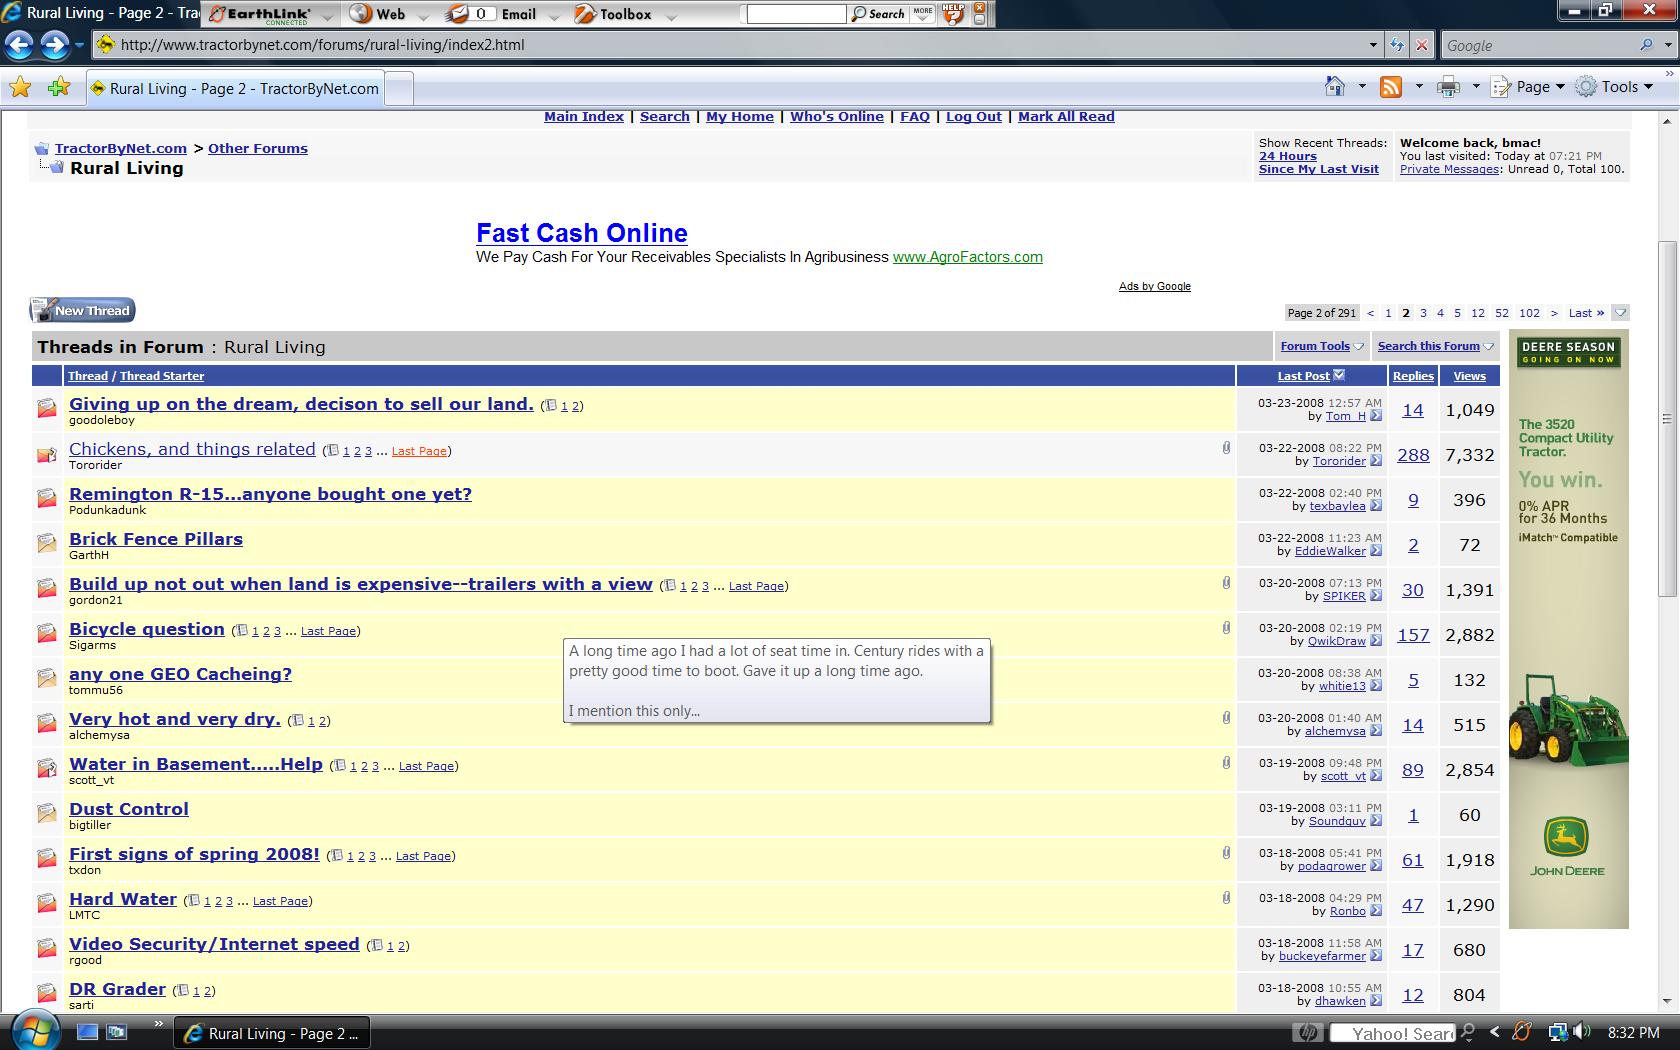Expand the Search this Forum dropdown
The height and width of the screenshot is (1050, 1680).
coord(1435,346)
